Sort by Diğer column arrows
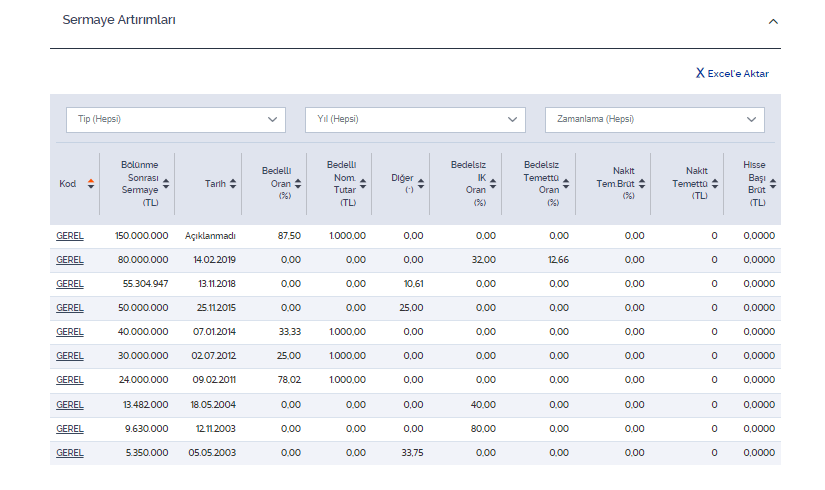 coord(421,184)
